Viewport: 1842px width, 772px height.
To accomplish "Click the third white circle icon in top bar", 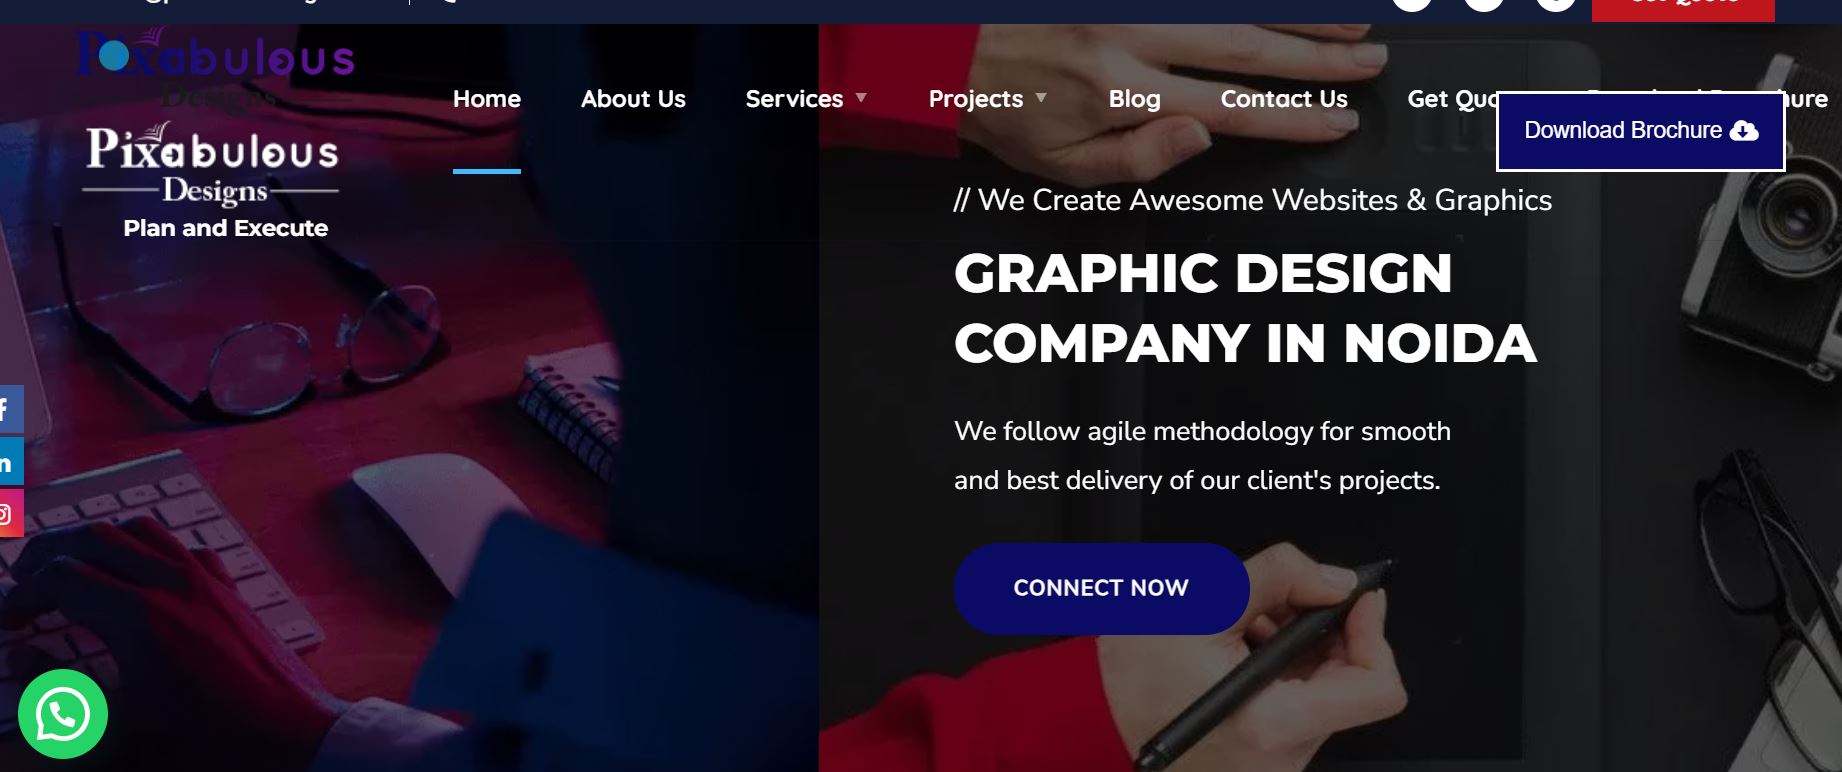I will tap(1556, 3).
